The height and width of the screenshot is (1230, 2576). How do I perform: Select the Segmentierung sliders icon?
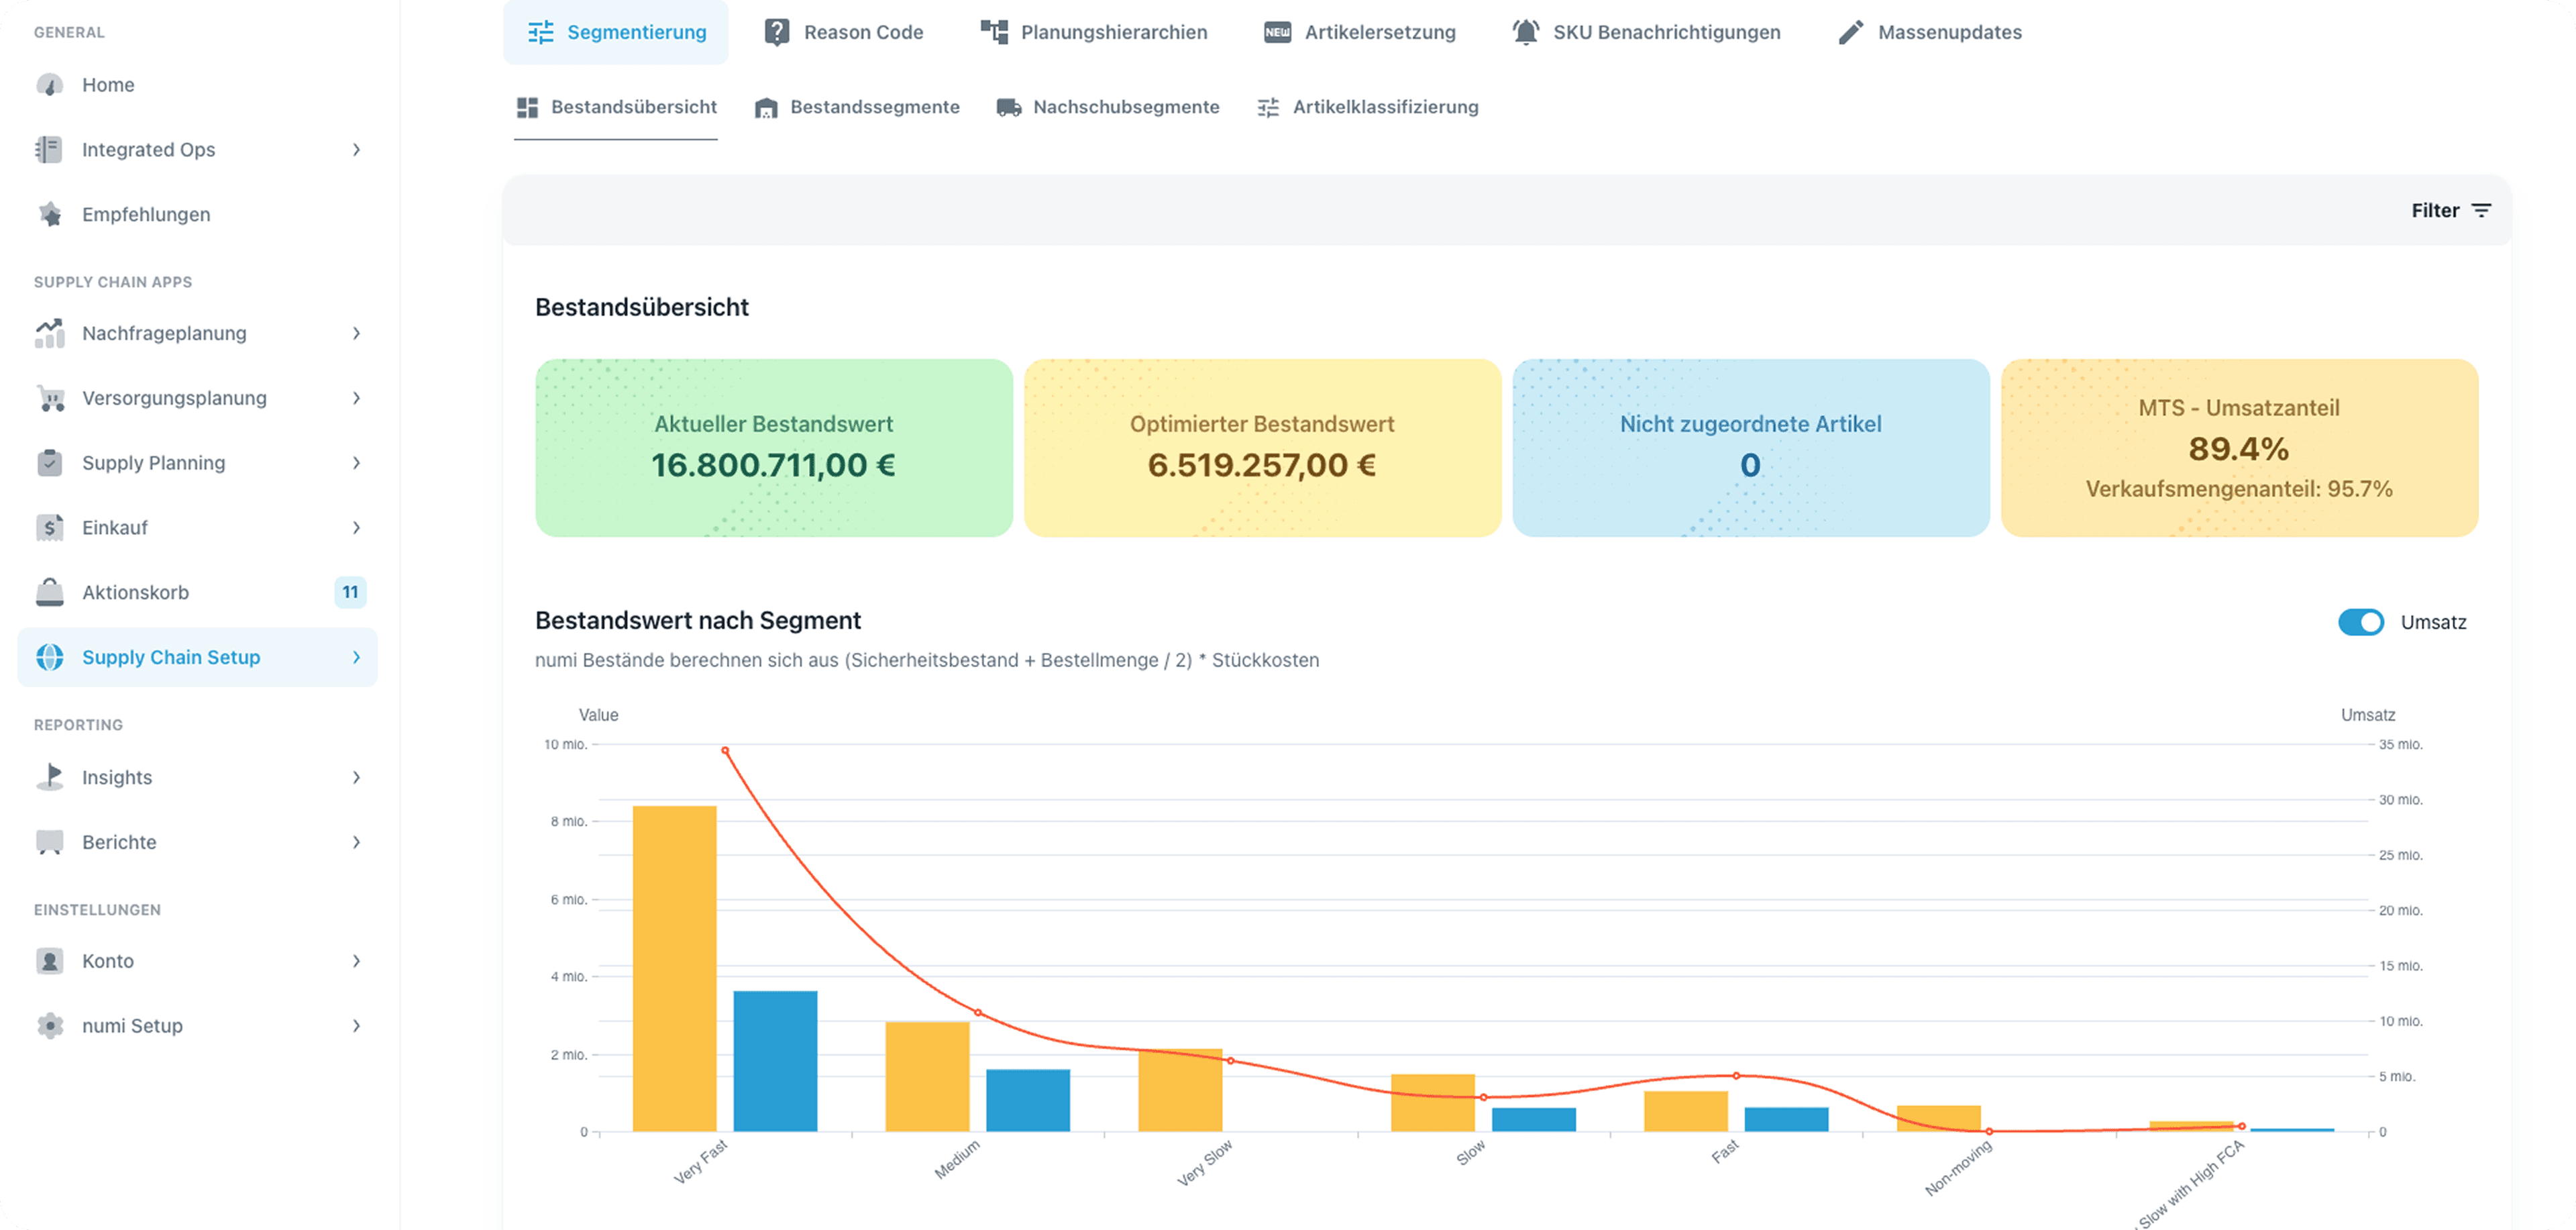539,32
